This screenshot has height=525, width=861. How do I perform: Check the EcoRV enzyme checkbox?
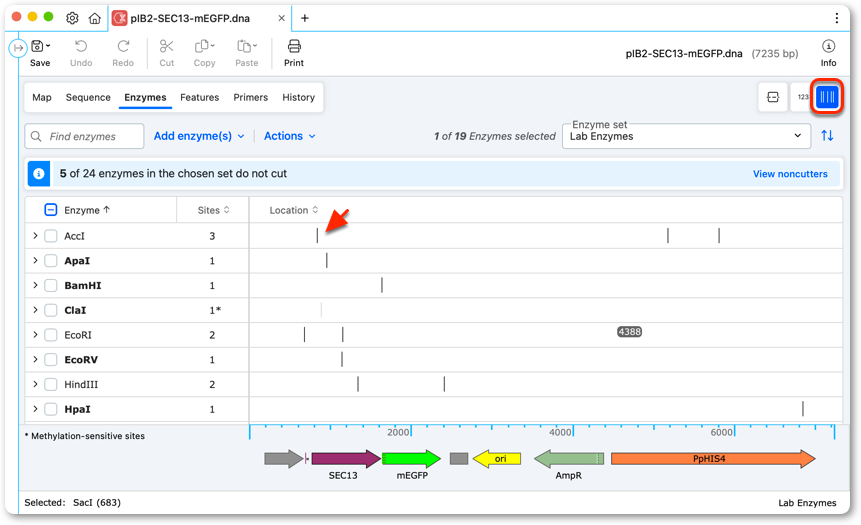tap(51, 360)
